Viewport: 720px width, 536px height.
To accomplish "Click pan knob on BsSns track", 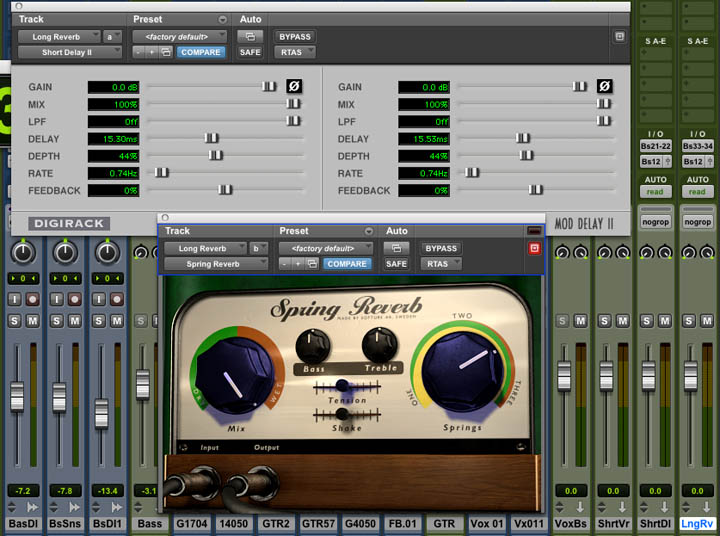I will [x=65, y=252].
